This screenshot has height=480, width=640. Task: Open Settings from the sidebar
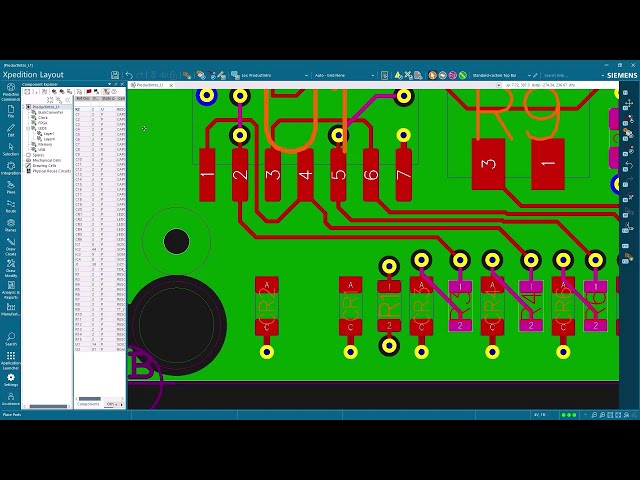tap(11, 380)
